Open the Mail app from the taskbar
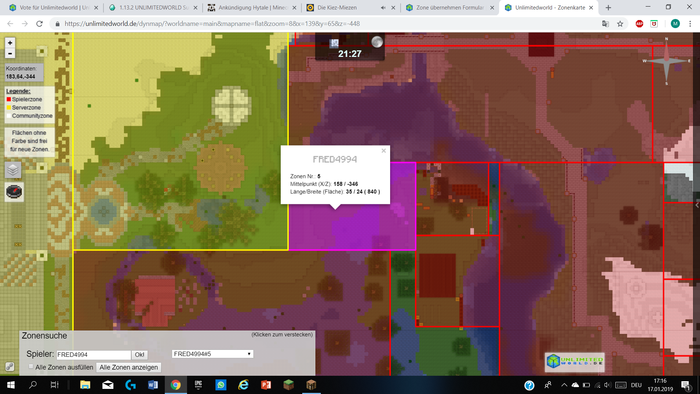Screen dimensions: 700x394 coord(108,385)
